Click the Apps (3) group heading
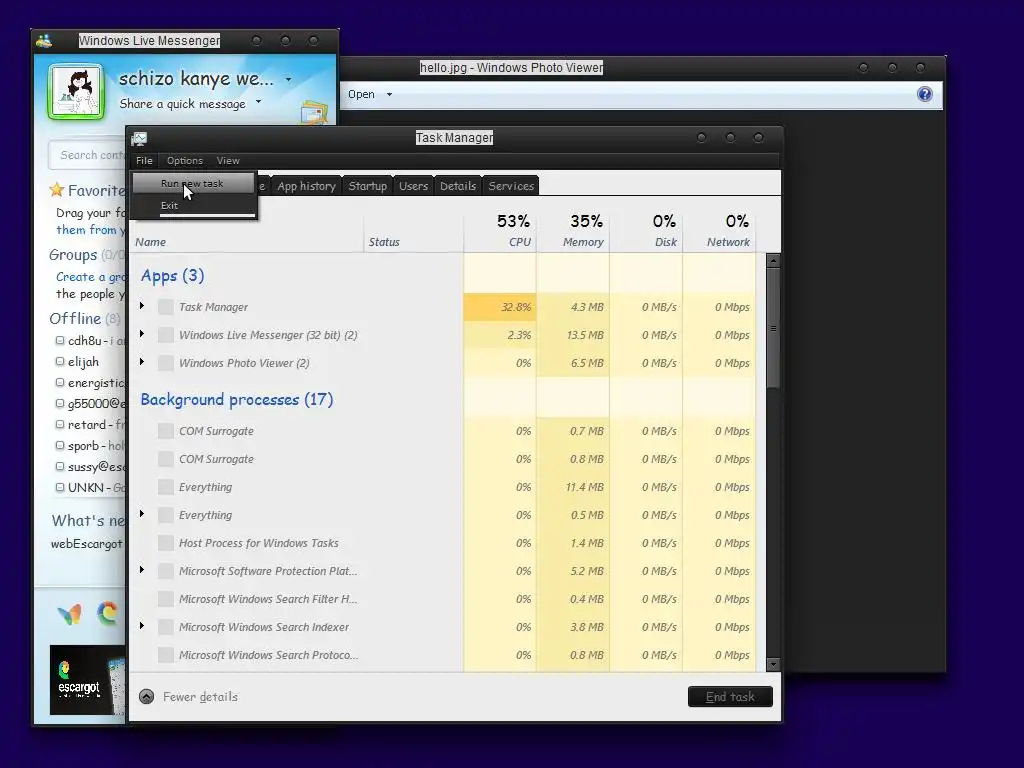The image size is (1024, 768). [x=172, y=276]
